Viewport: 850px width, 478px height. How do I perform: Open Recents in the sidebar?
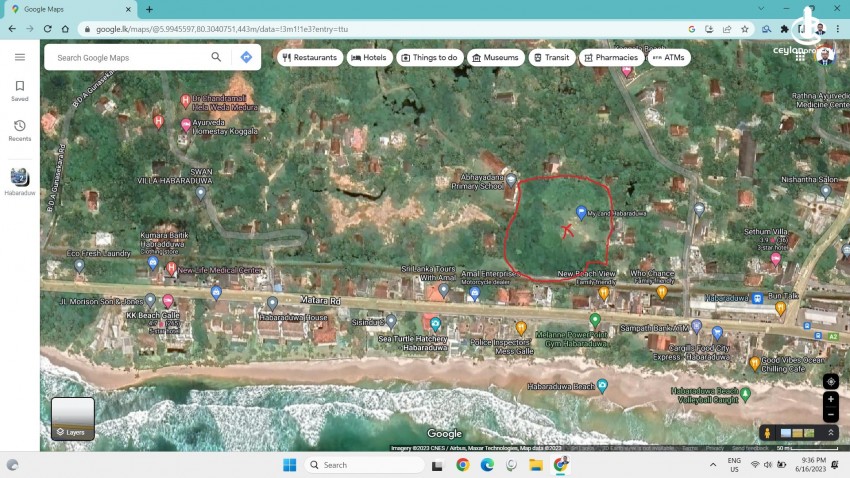(x=19, y=130)
